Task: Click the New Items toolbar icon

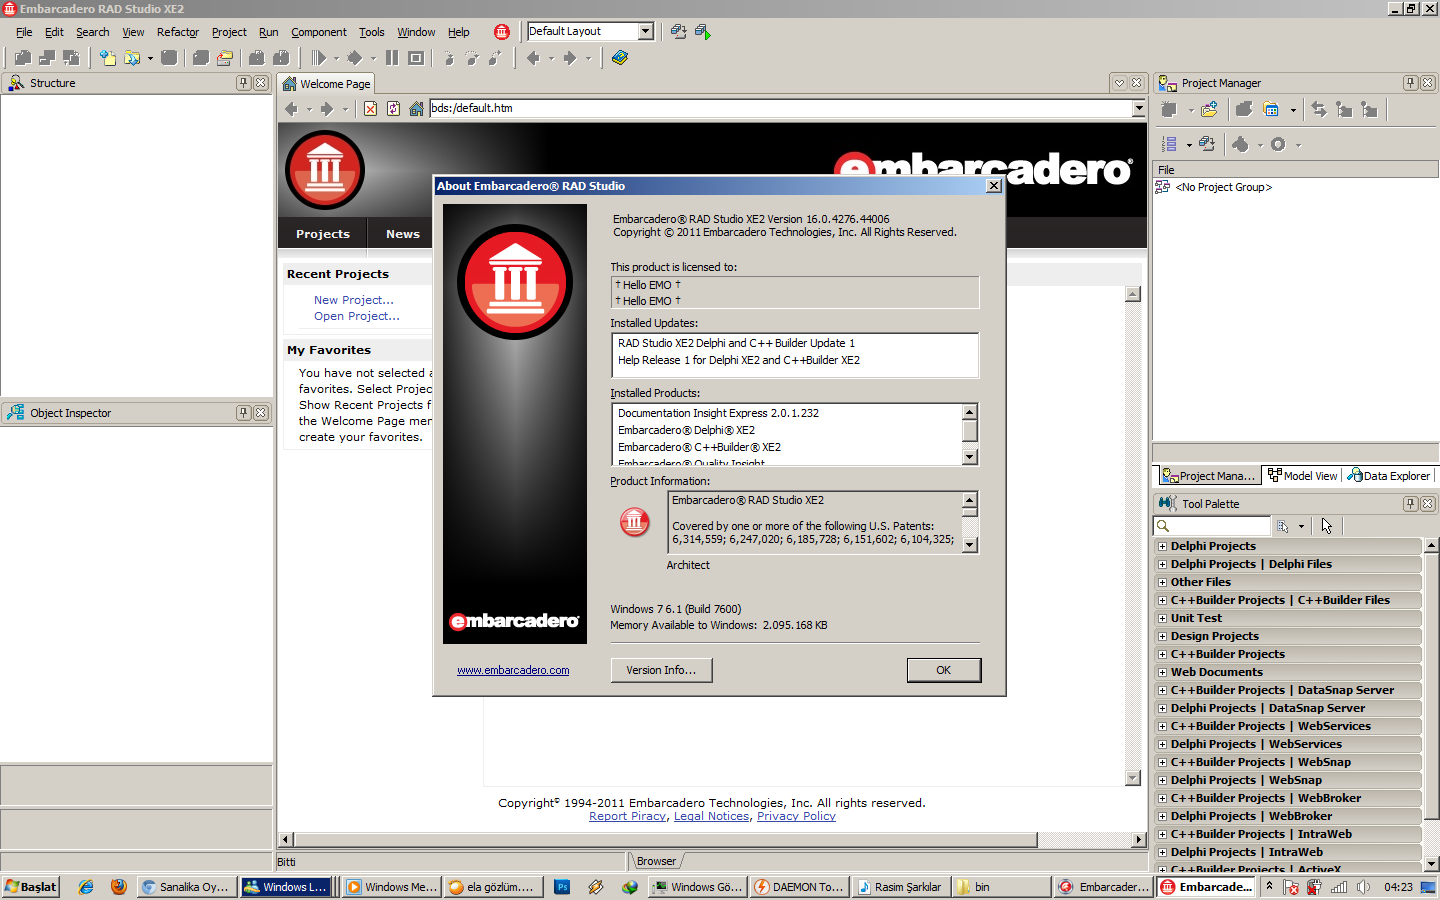Action: 107,58
